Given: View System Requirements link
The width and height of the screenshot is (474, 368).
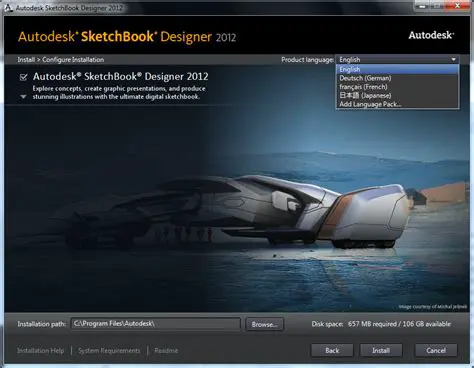Looking at the screenshot, I should [109, 351].
